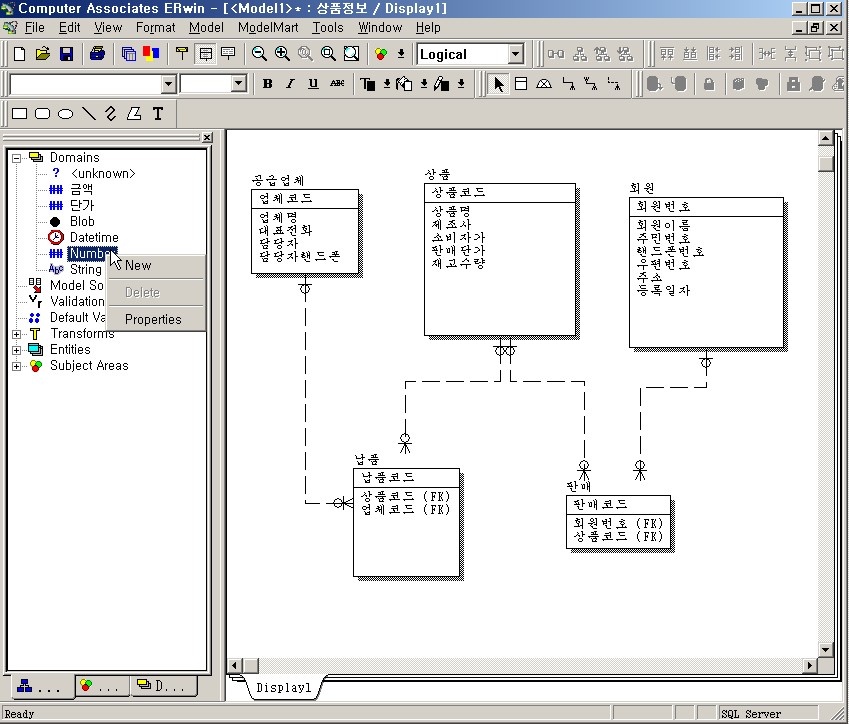Print the diagram with the printer icon

coord(97,54)
